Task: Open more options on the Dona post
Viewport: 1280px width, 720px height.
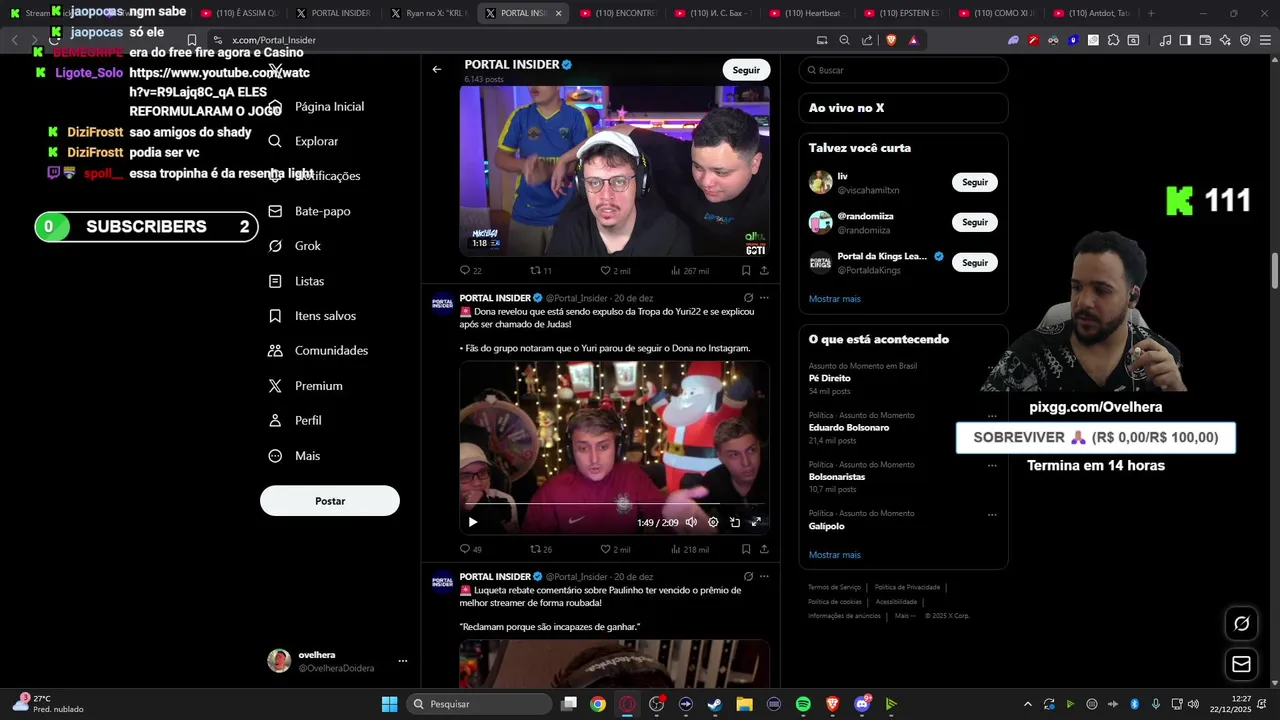Action: tap(764, 297)
